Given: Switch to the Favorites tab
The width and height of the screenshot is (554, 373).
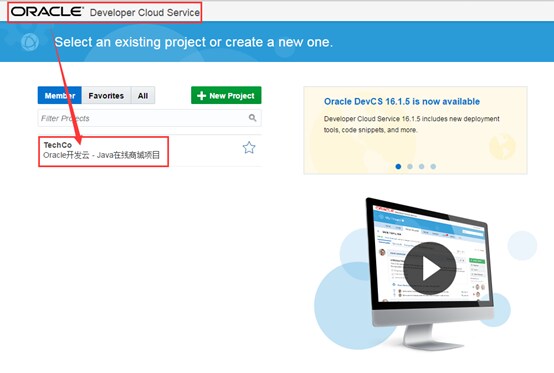Looking at the screenshot, I should pos(106,95).
